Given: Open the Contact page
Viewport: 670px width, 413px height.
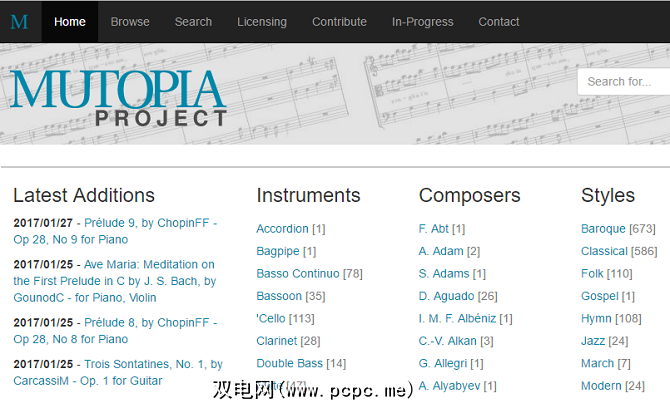Looking at the screenshot, I should click(x=499, y=21).
